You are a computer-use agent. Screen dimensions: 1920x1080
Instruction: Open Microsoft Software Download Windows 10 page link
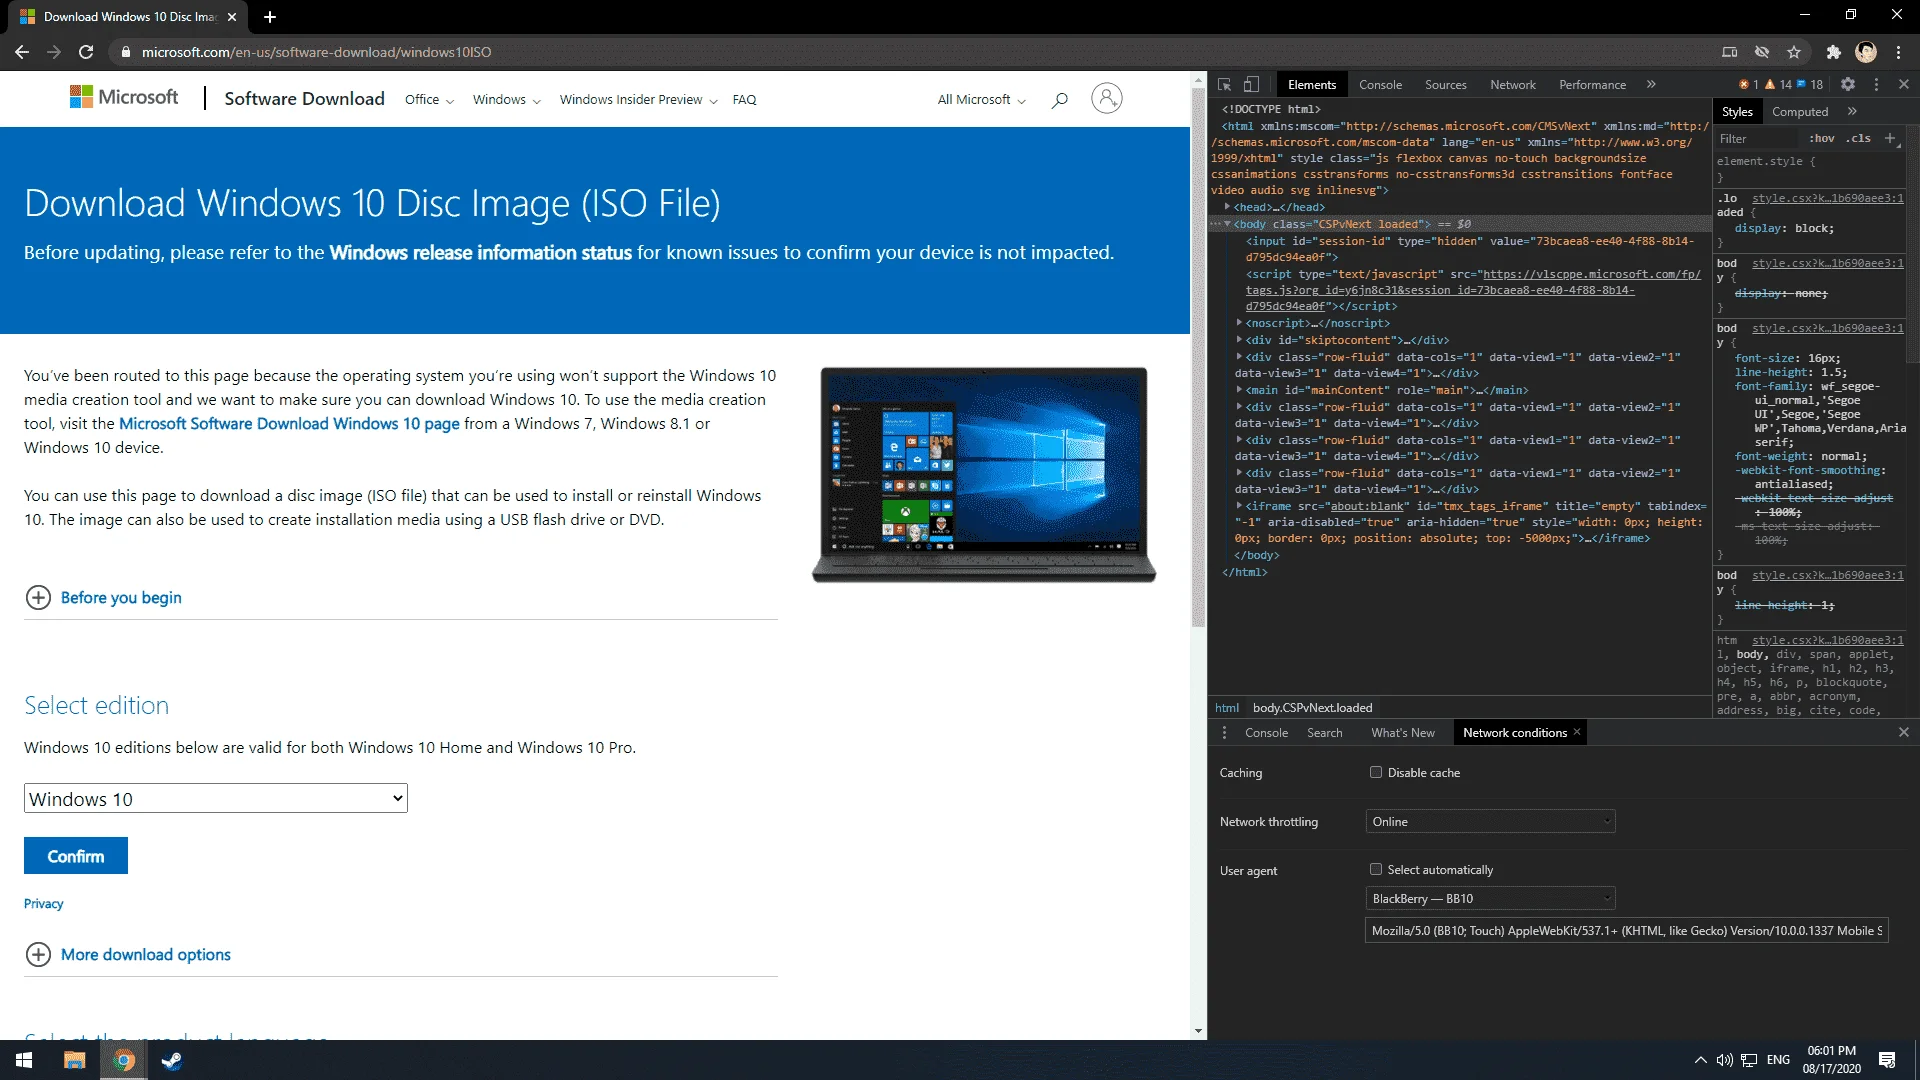point(289,424)
